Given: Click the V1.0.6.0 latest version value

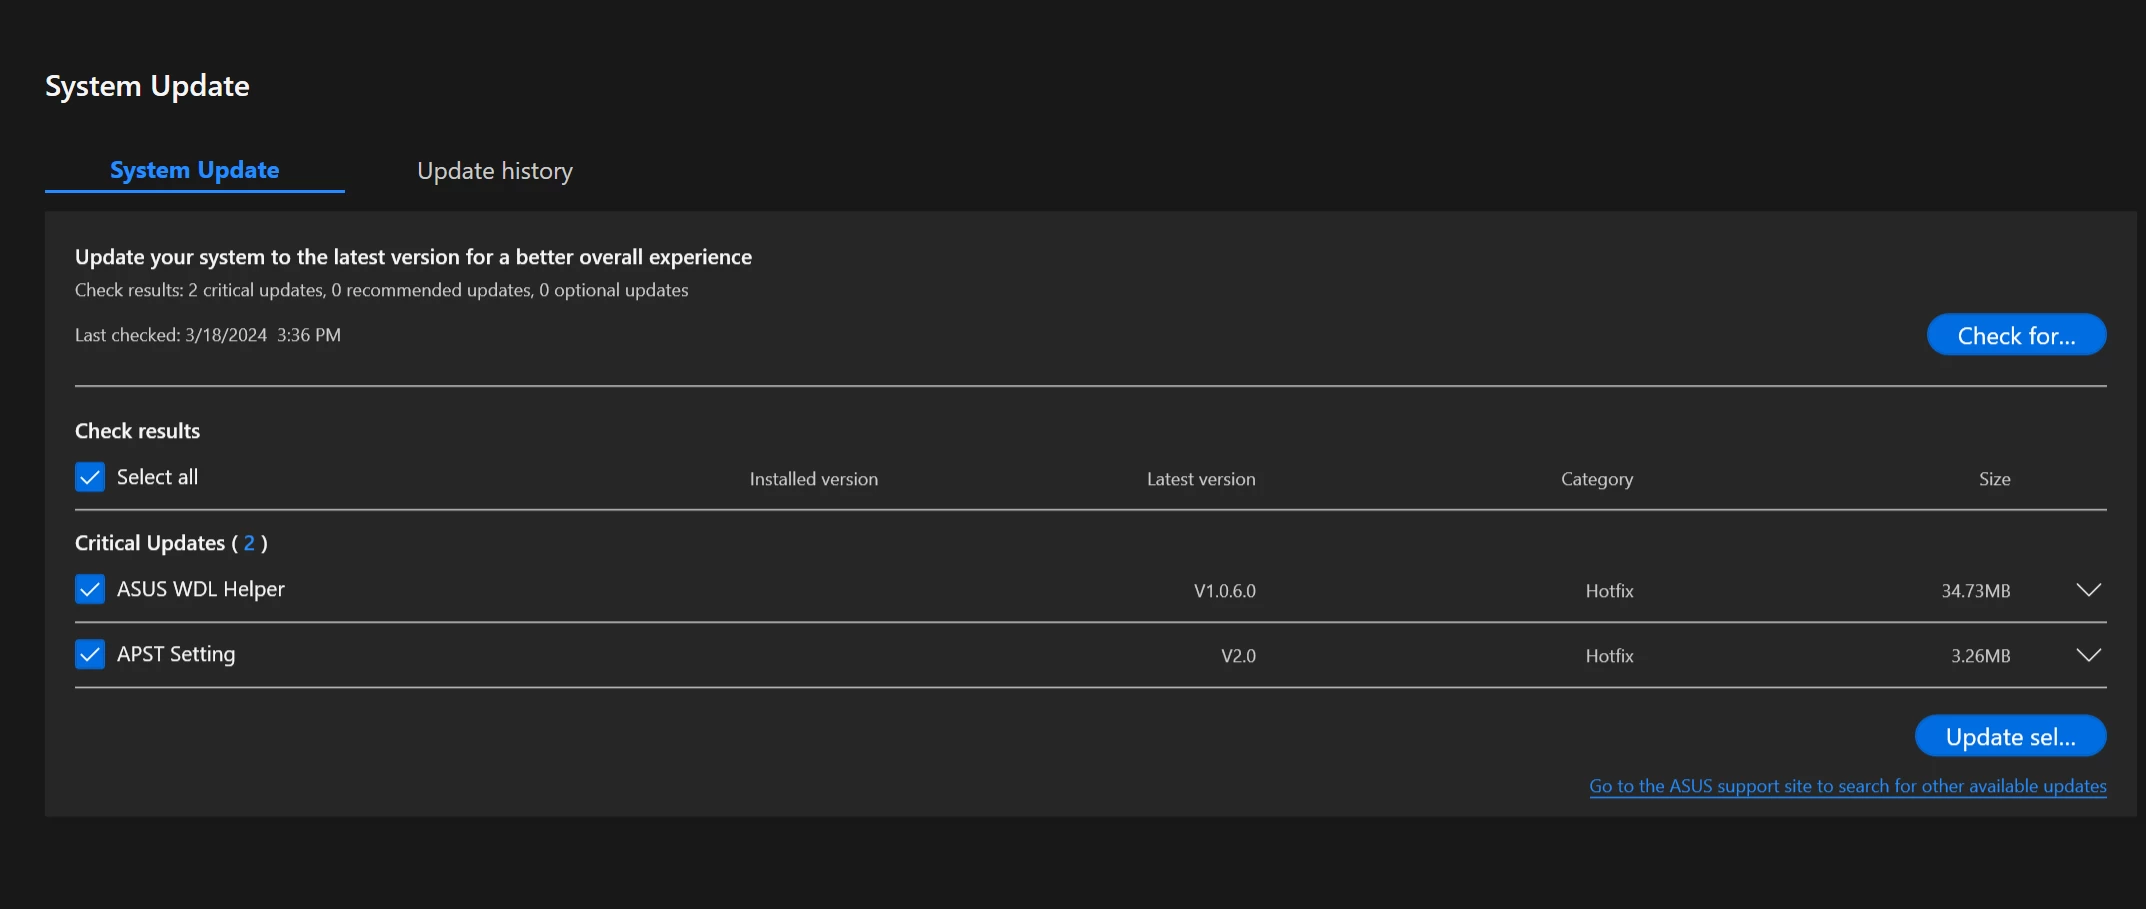Looking at the screenshot, I should [x=1225, y=591].
